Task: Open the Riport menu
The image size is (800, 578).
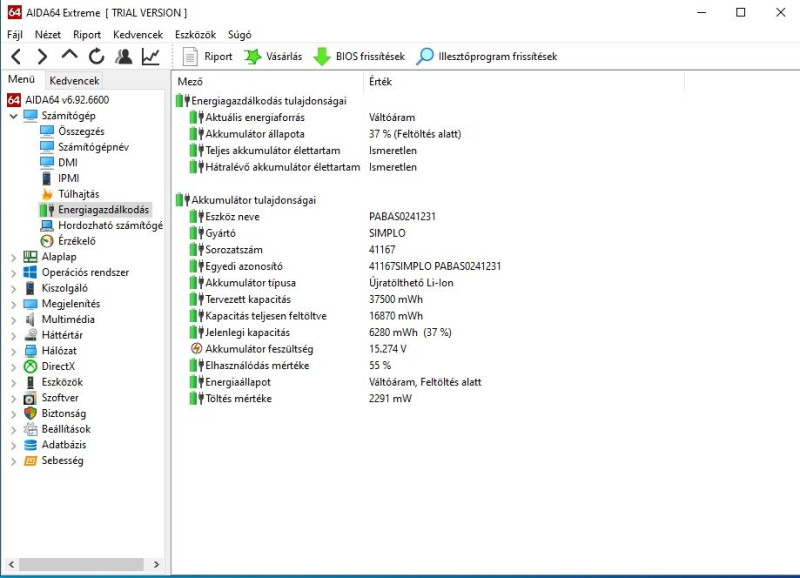Action: pos(87,35)
